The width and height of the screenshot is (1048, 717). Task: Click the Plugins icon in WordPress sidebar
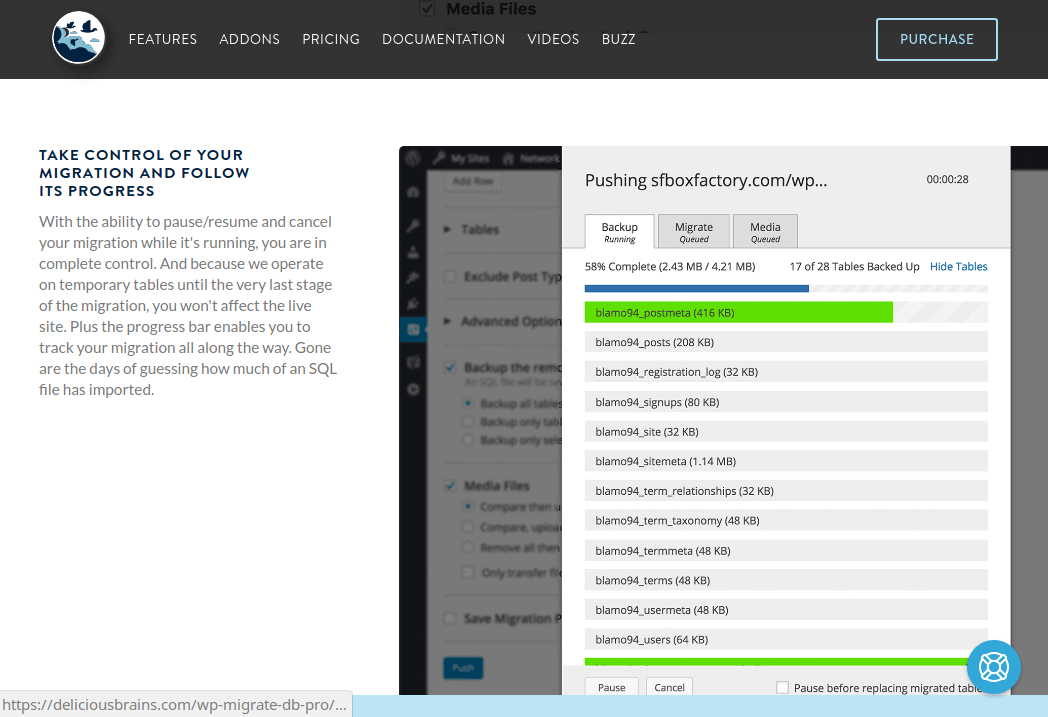pyautogui.click(x=413, y=303)
